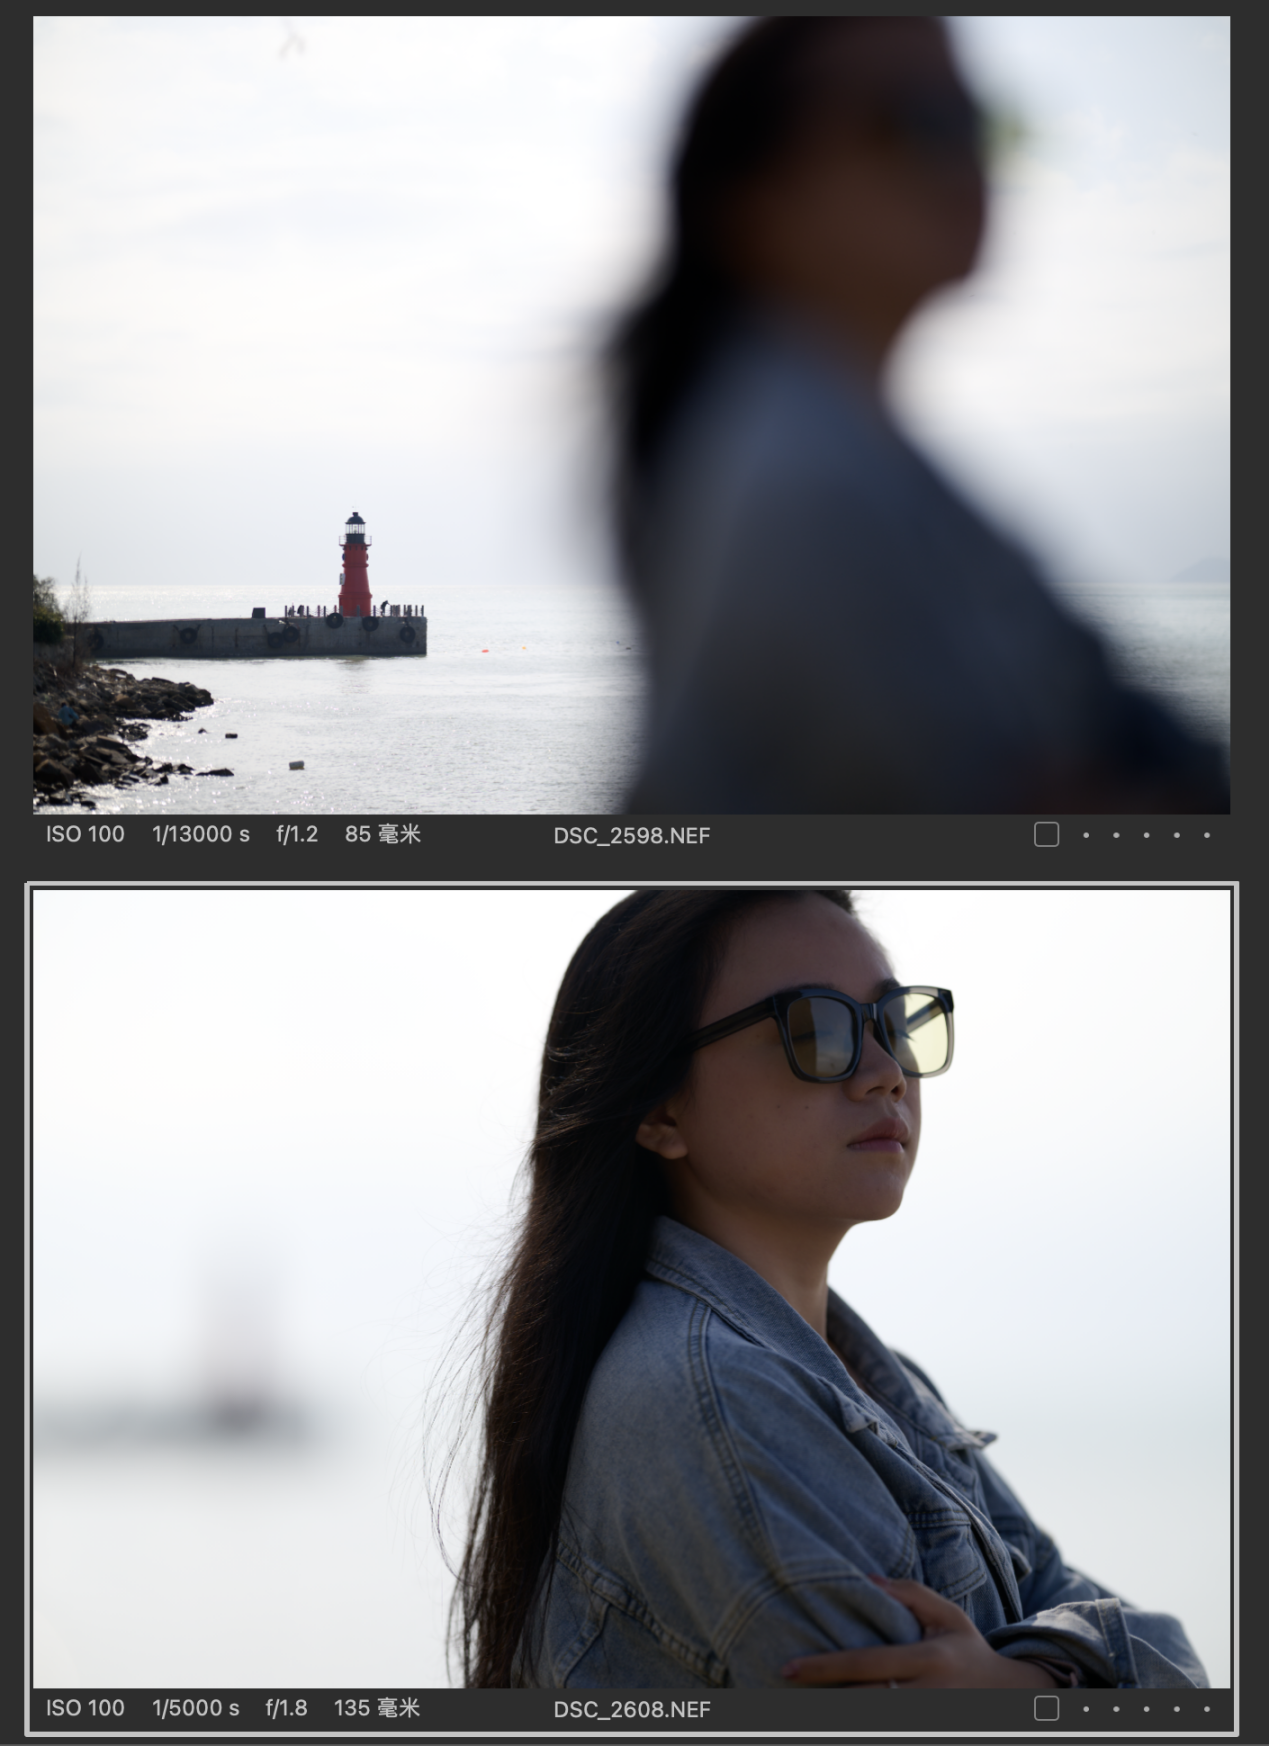This screenshot has width=1269, height=1746.
Task: Click the 1/13000 s shutter speed text
Action: coord(200,835)
